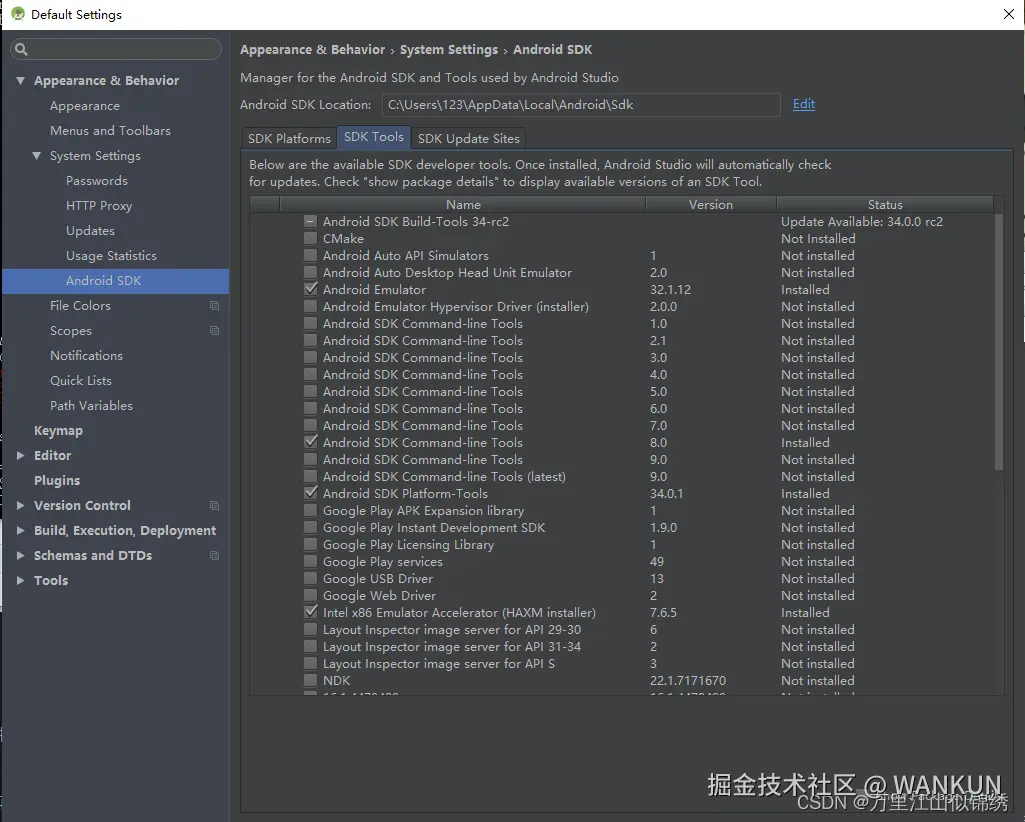The height and width of the screenshot is (822, 1025).
Task: Expand the Tools section arrow
Action: (x=20, y=580)
